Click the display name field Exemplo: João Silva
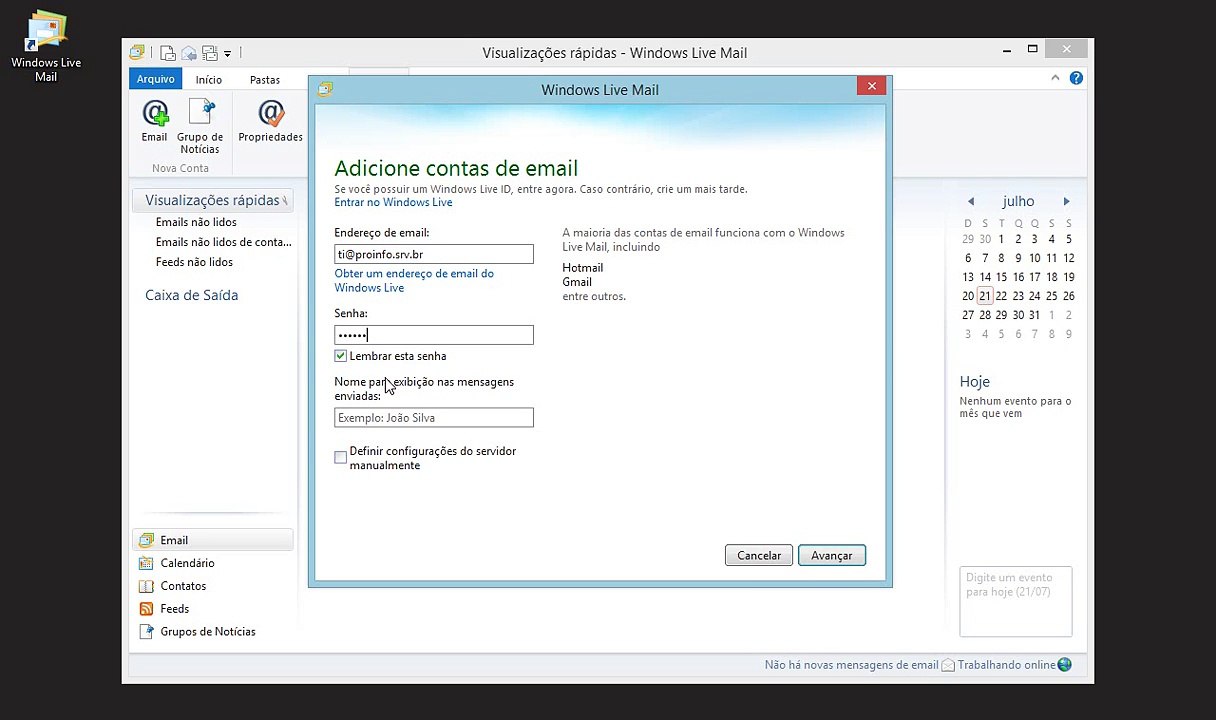 click(434, 418)
